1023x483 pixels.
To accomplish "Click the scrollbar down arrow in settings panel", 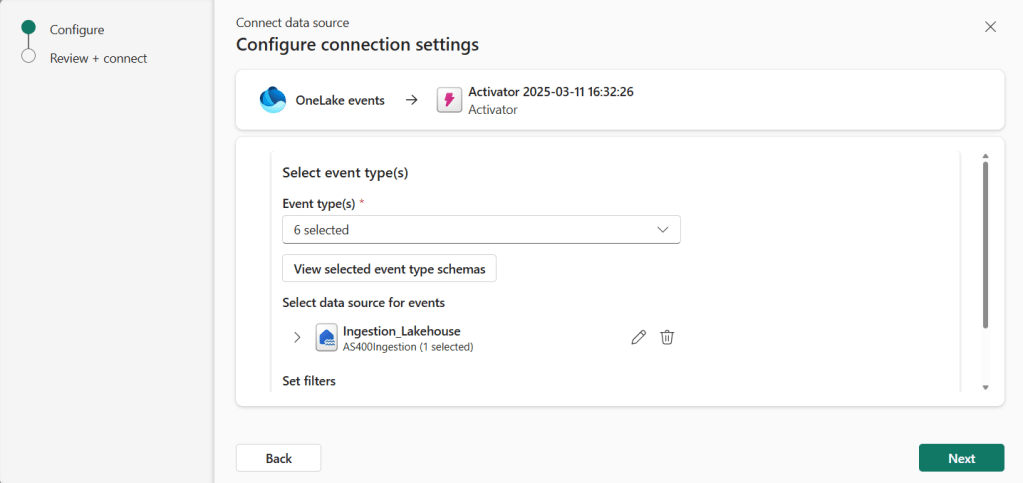I will pyautogui.click(x=985, y=387).
